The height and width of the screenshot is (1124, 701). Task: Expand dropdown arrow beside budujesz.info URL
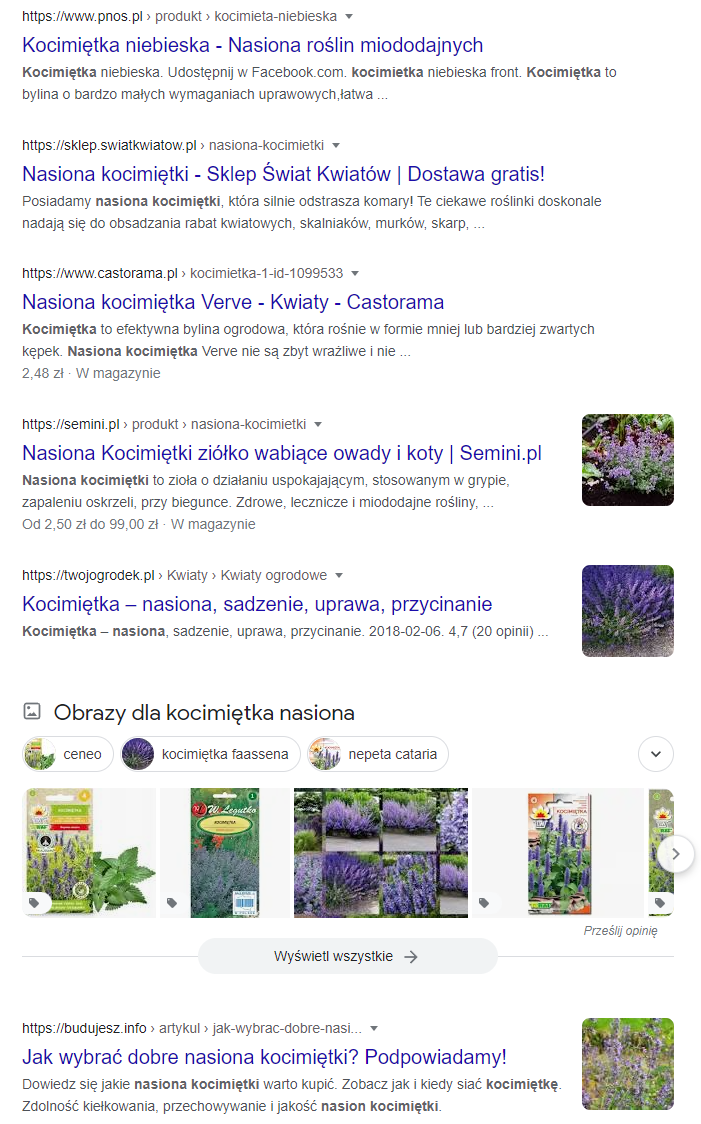point(373,1029)
